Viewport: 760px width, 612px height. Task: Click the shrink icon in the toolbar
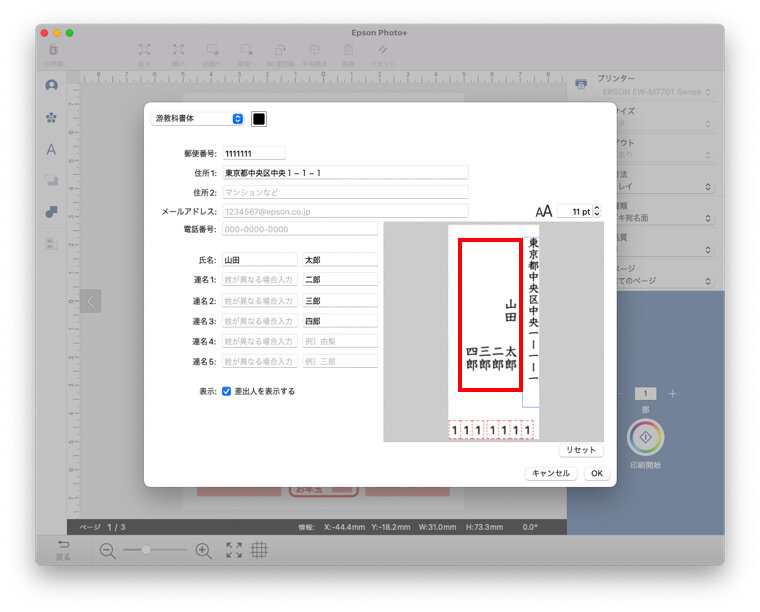178,49
